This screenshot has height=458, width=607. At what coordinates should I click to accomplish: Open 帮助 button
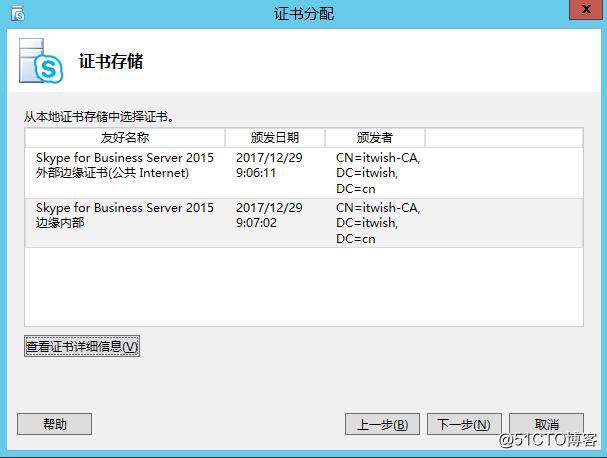pos(55,424)
